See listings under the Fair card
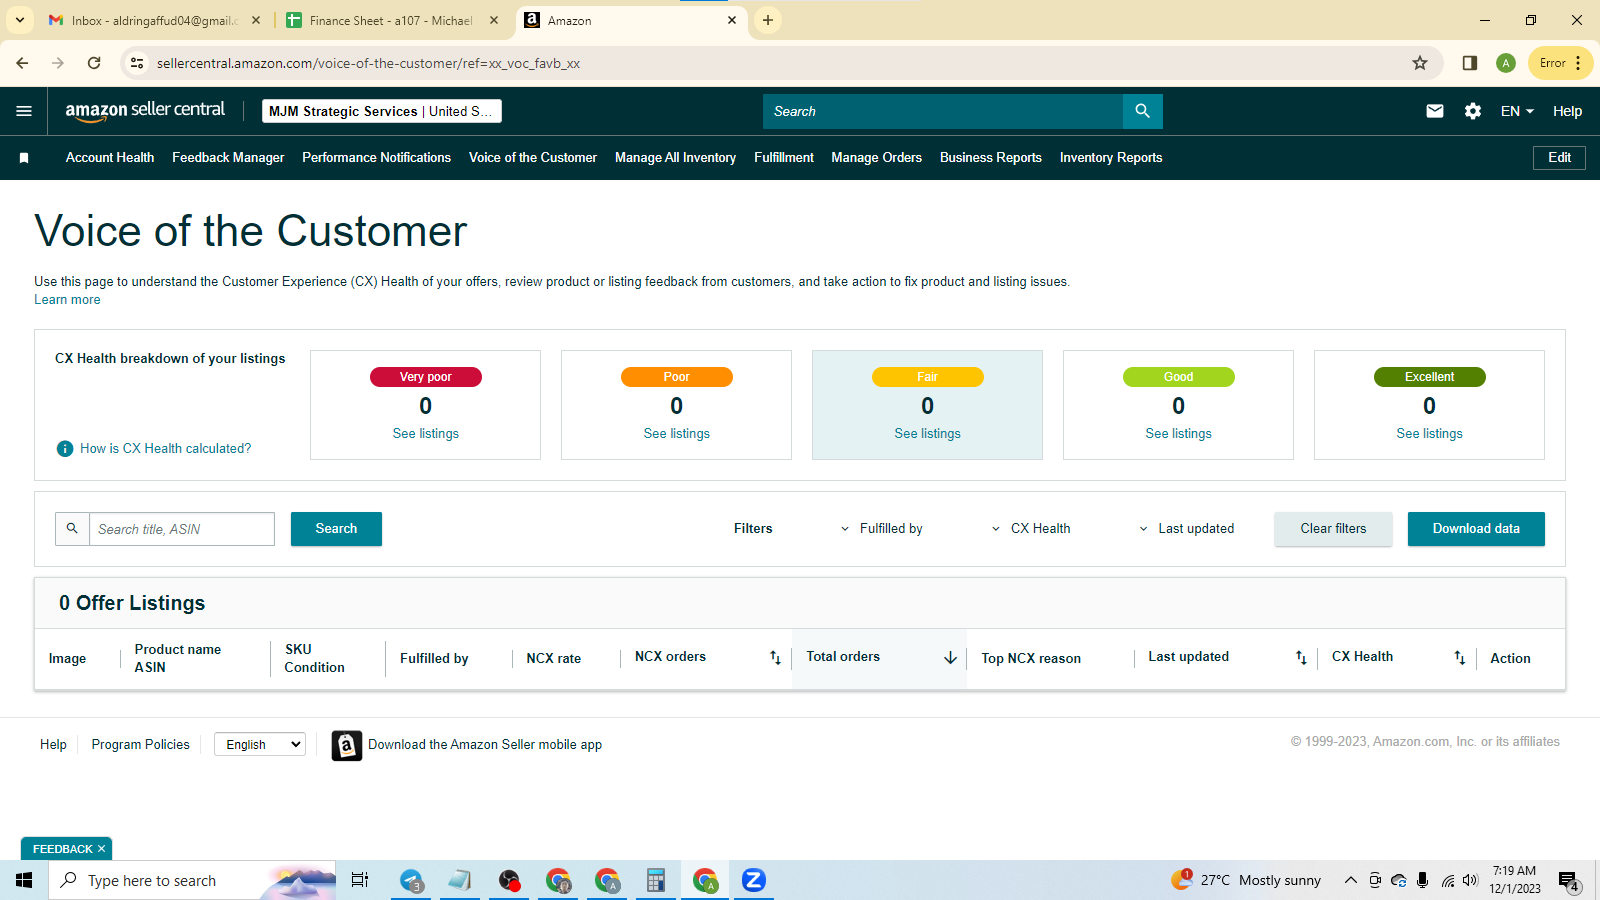The height and width of the screenshot is (900, 1600). tap(928, 434)
